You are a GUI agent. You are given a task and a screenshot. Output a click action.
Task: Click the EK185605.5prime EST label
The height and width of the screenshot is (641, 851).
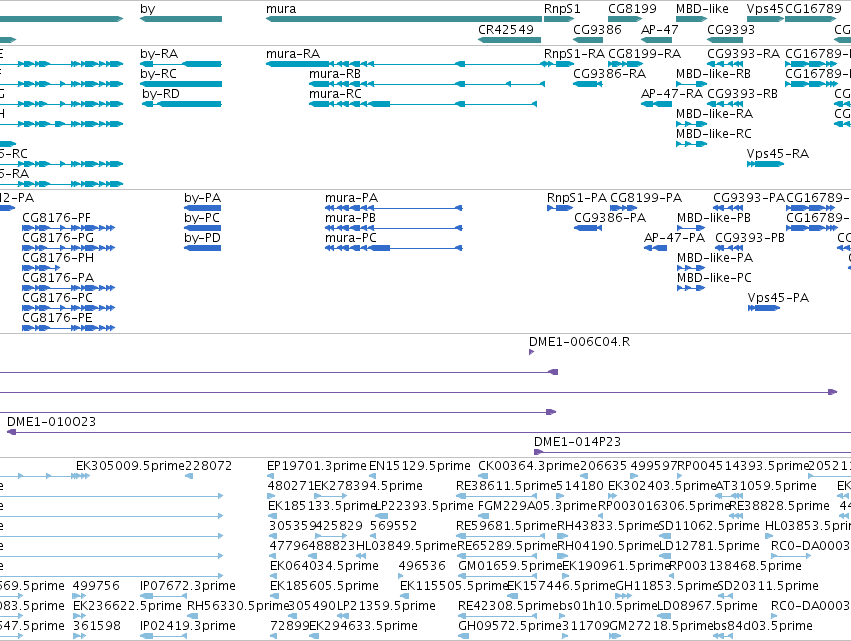pyautogui.click(x=324, y=586)
